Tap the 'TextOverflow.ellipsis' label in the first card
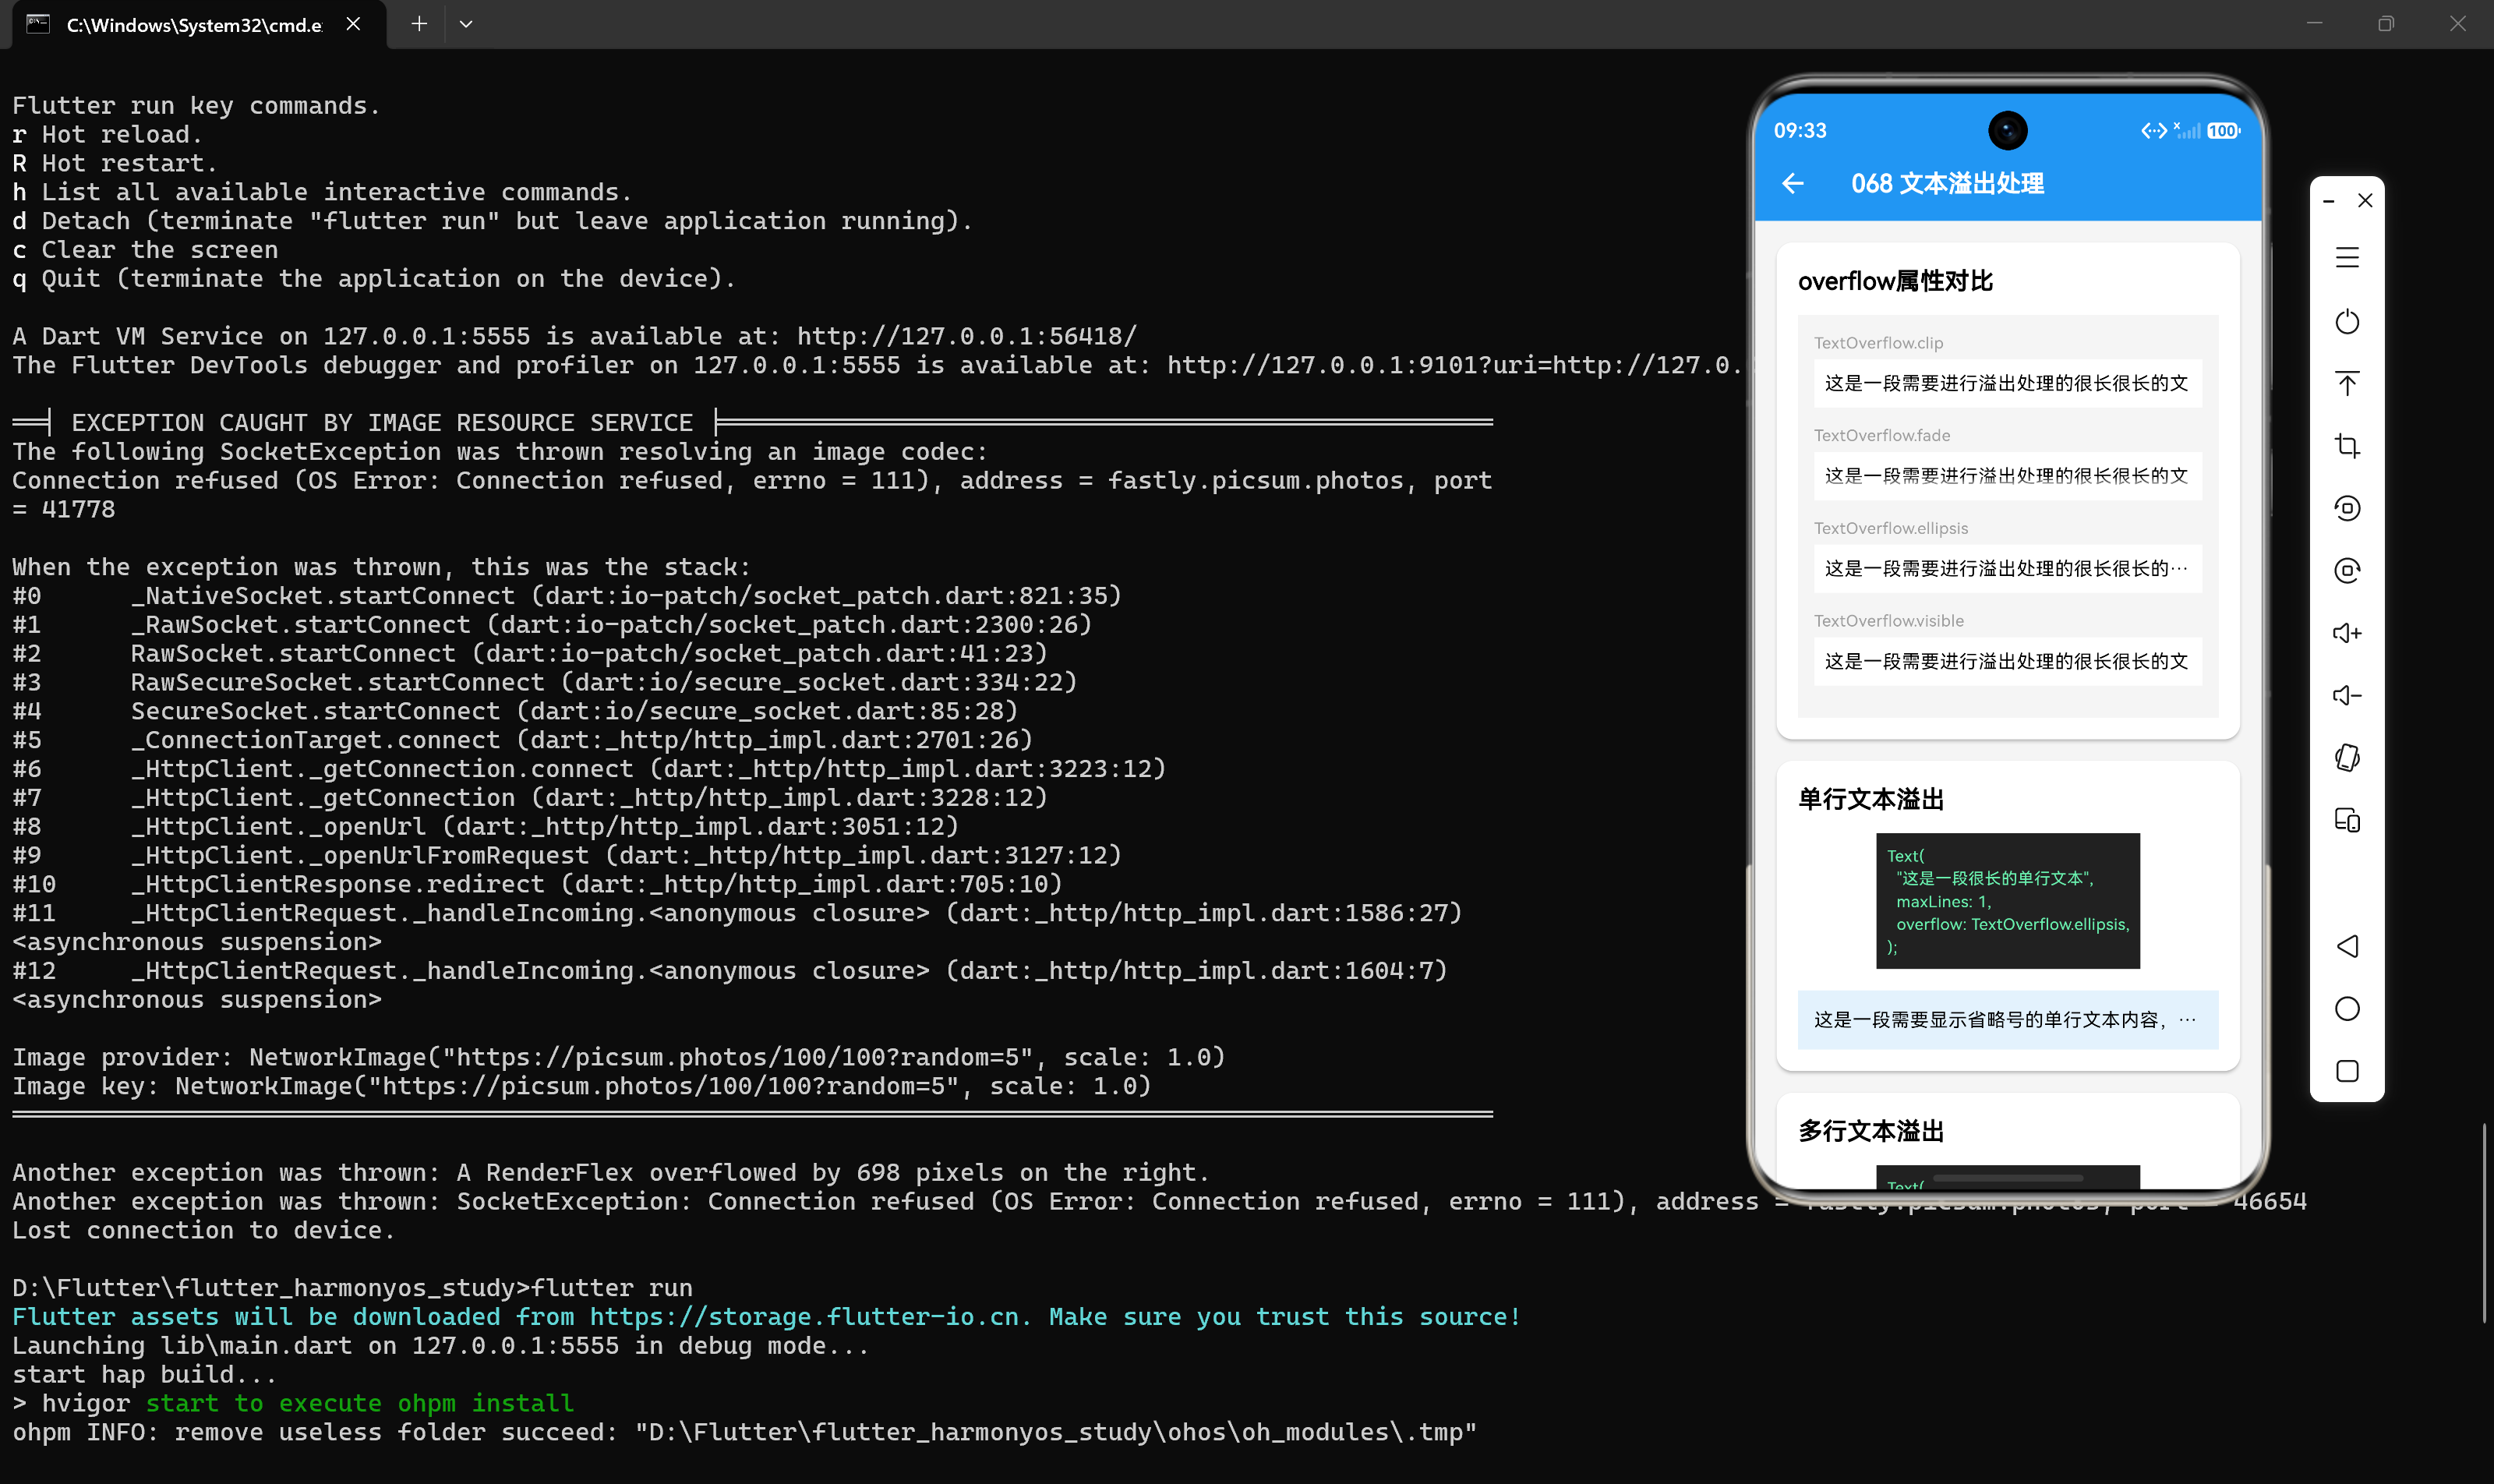 pos(1890,528)
